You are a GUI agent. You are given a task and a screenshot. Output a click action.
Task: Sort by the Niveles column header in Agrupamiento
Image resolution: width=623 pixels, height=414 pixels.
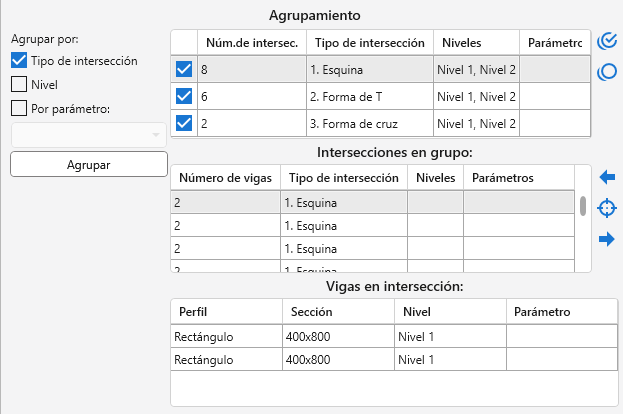pos(475,43)
